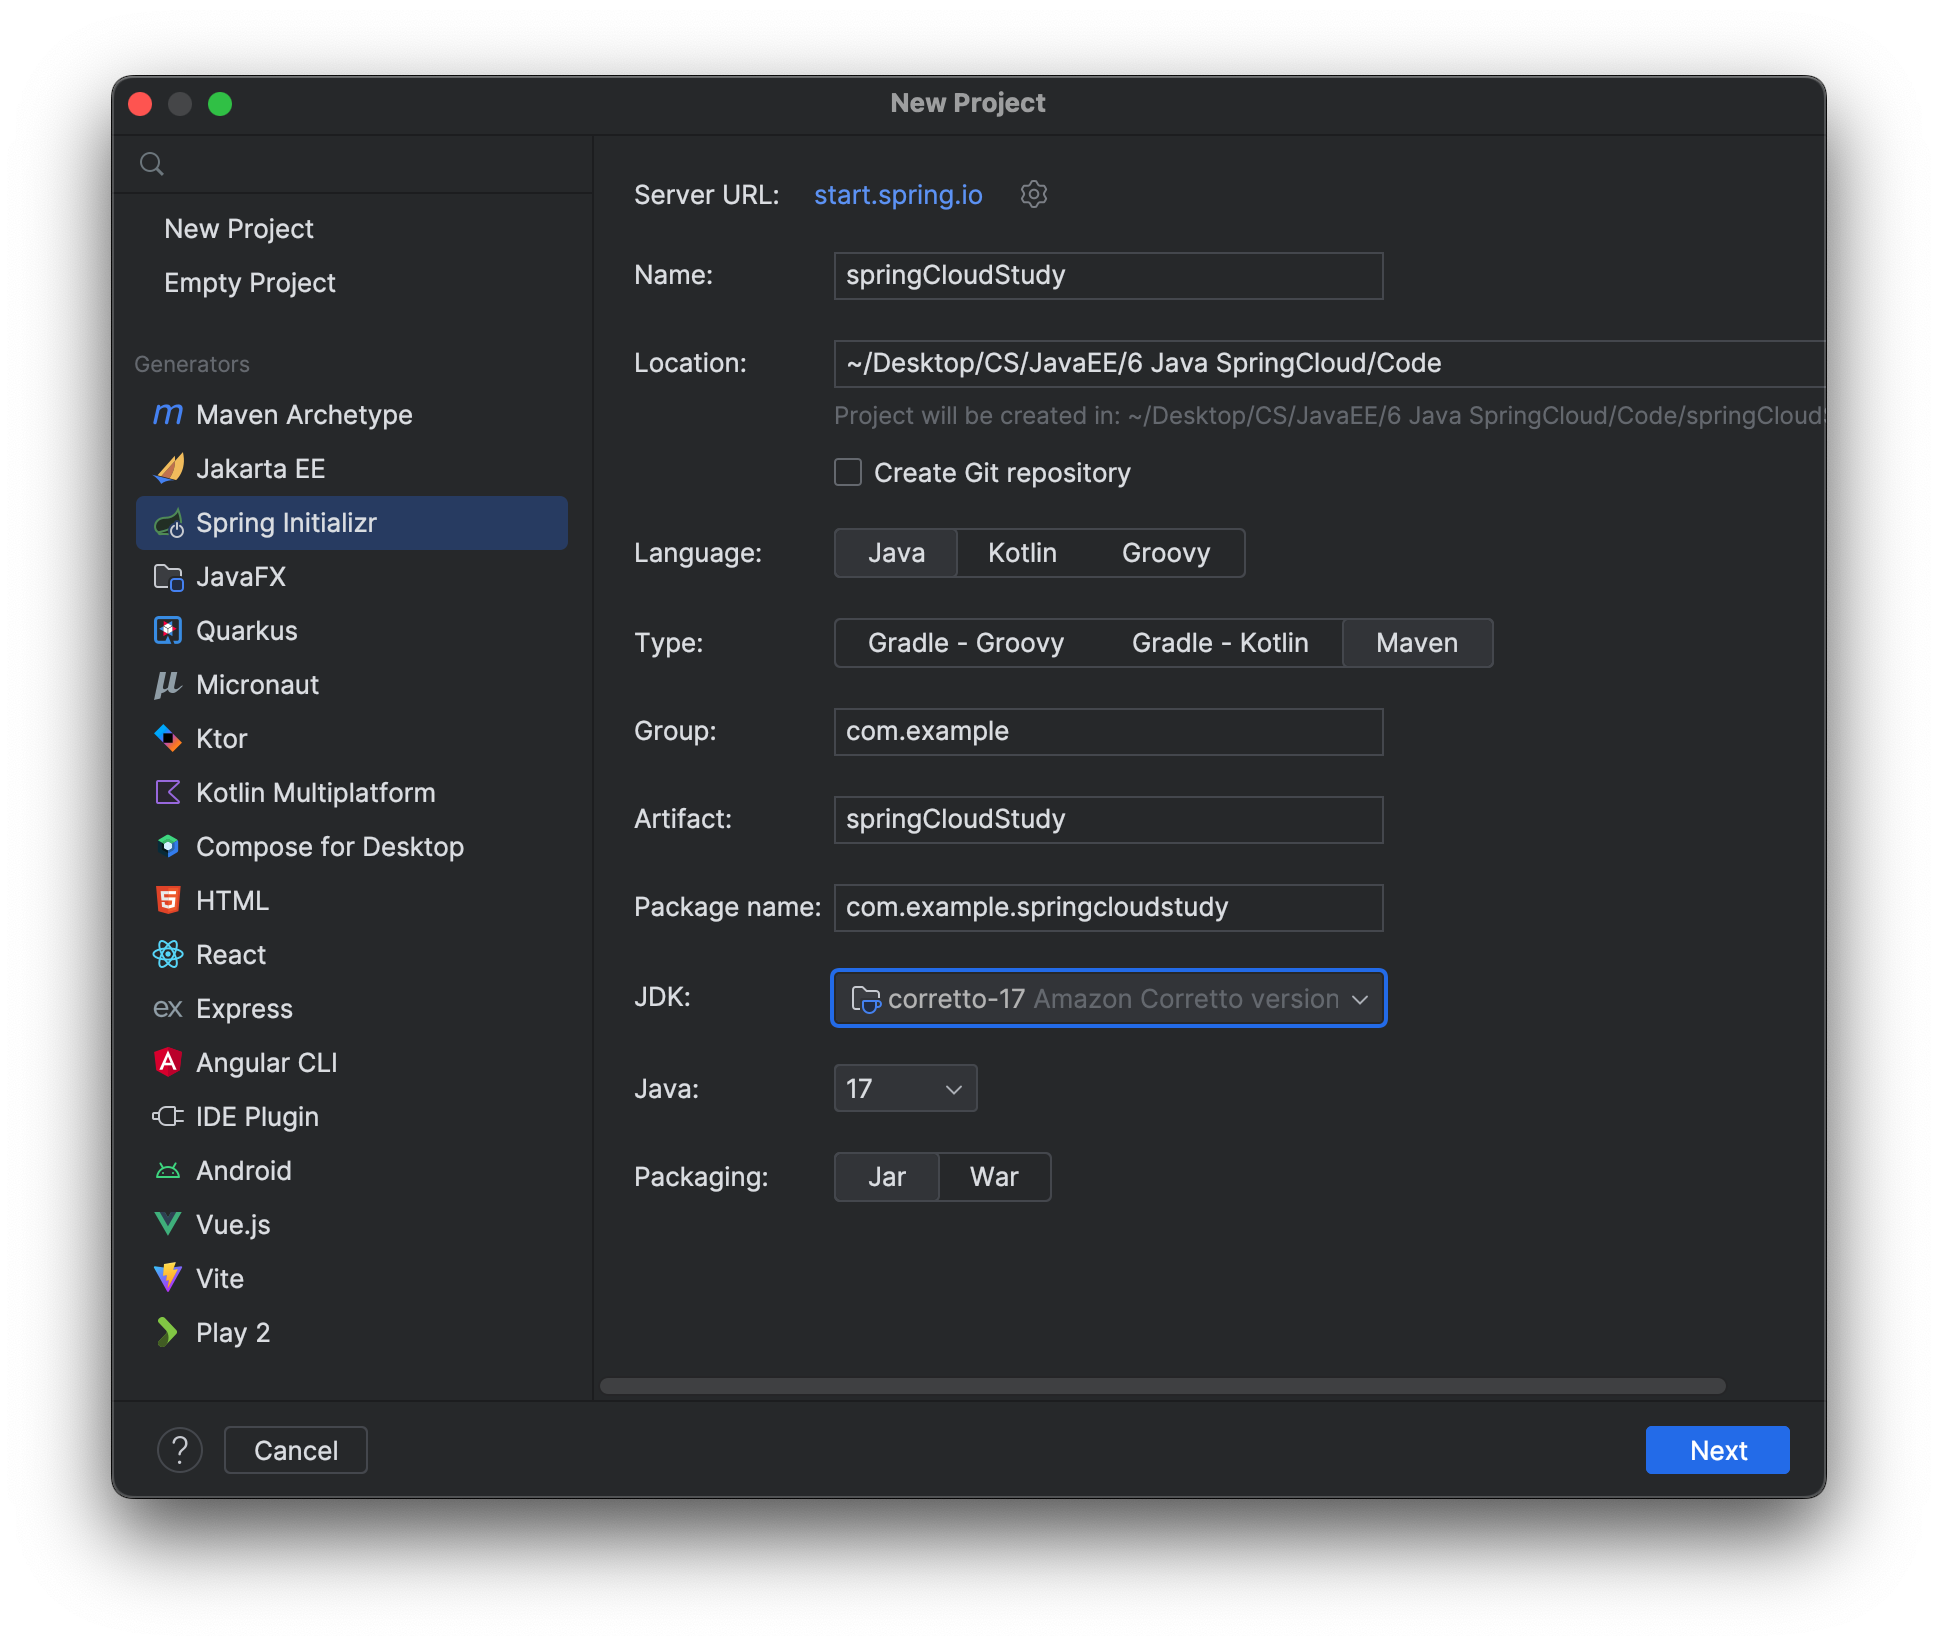
Task: Select the Maven Archetype generator icon
Action: 168,414
